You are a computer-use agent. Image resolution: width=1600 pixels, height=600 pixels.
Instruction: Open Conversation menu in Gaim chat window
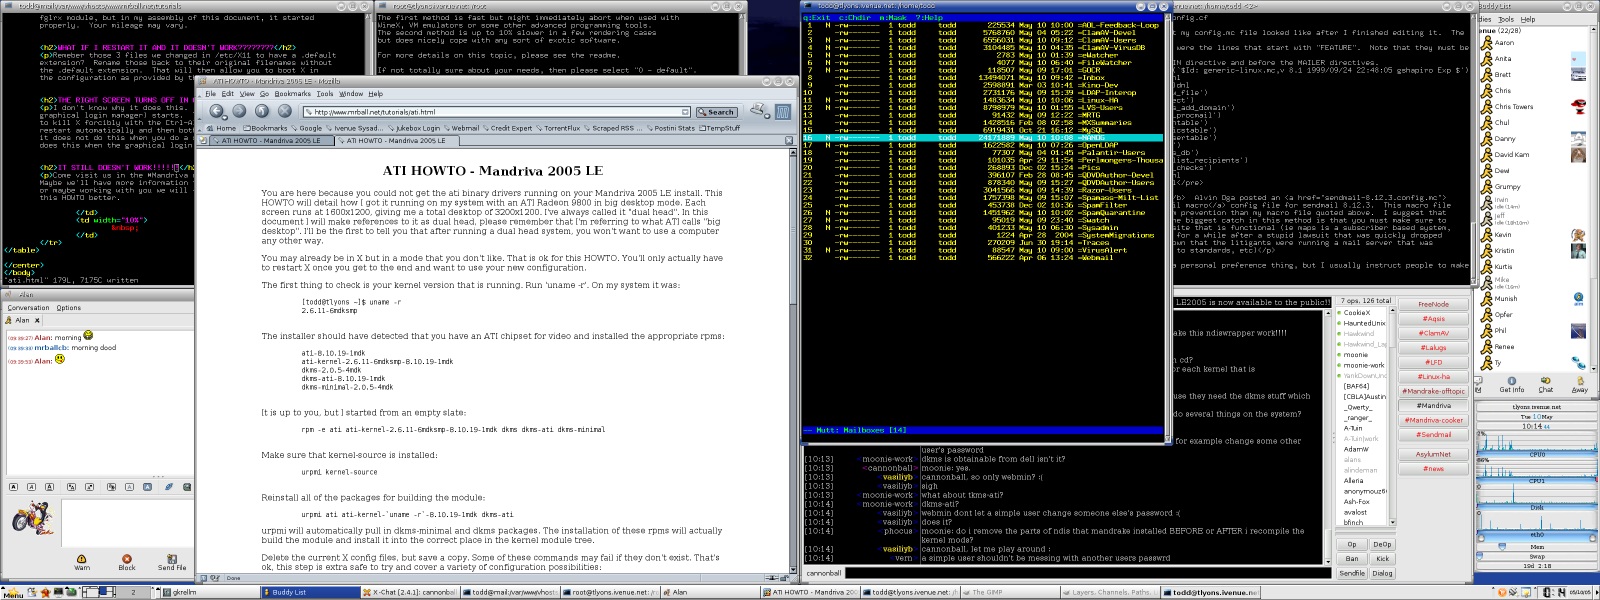tap(28, 308)
